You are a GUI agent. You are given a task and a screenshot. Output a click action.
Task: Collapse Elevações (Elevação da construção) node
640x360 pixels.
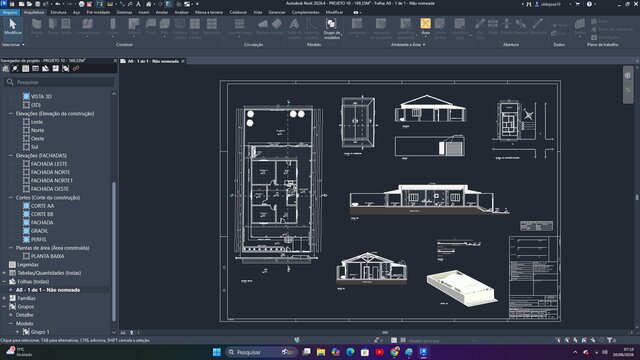(11, 113)
